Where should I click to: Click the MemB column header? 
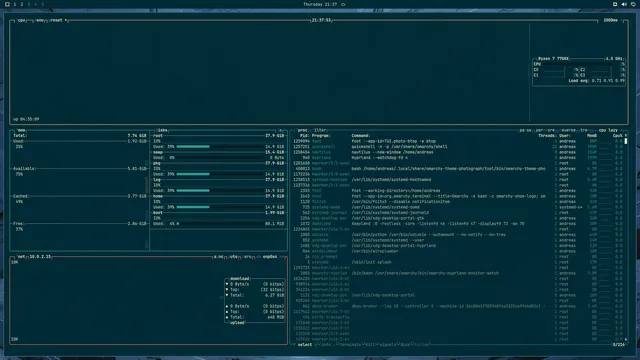[592, 136]
